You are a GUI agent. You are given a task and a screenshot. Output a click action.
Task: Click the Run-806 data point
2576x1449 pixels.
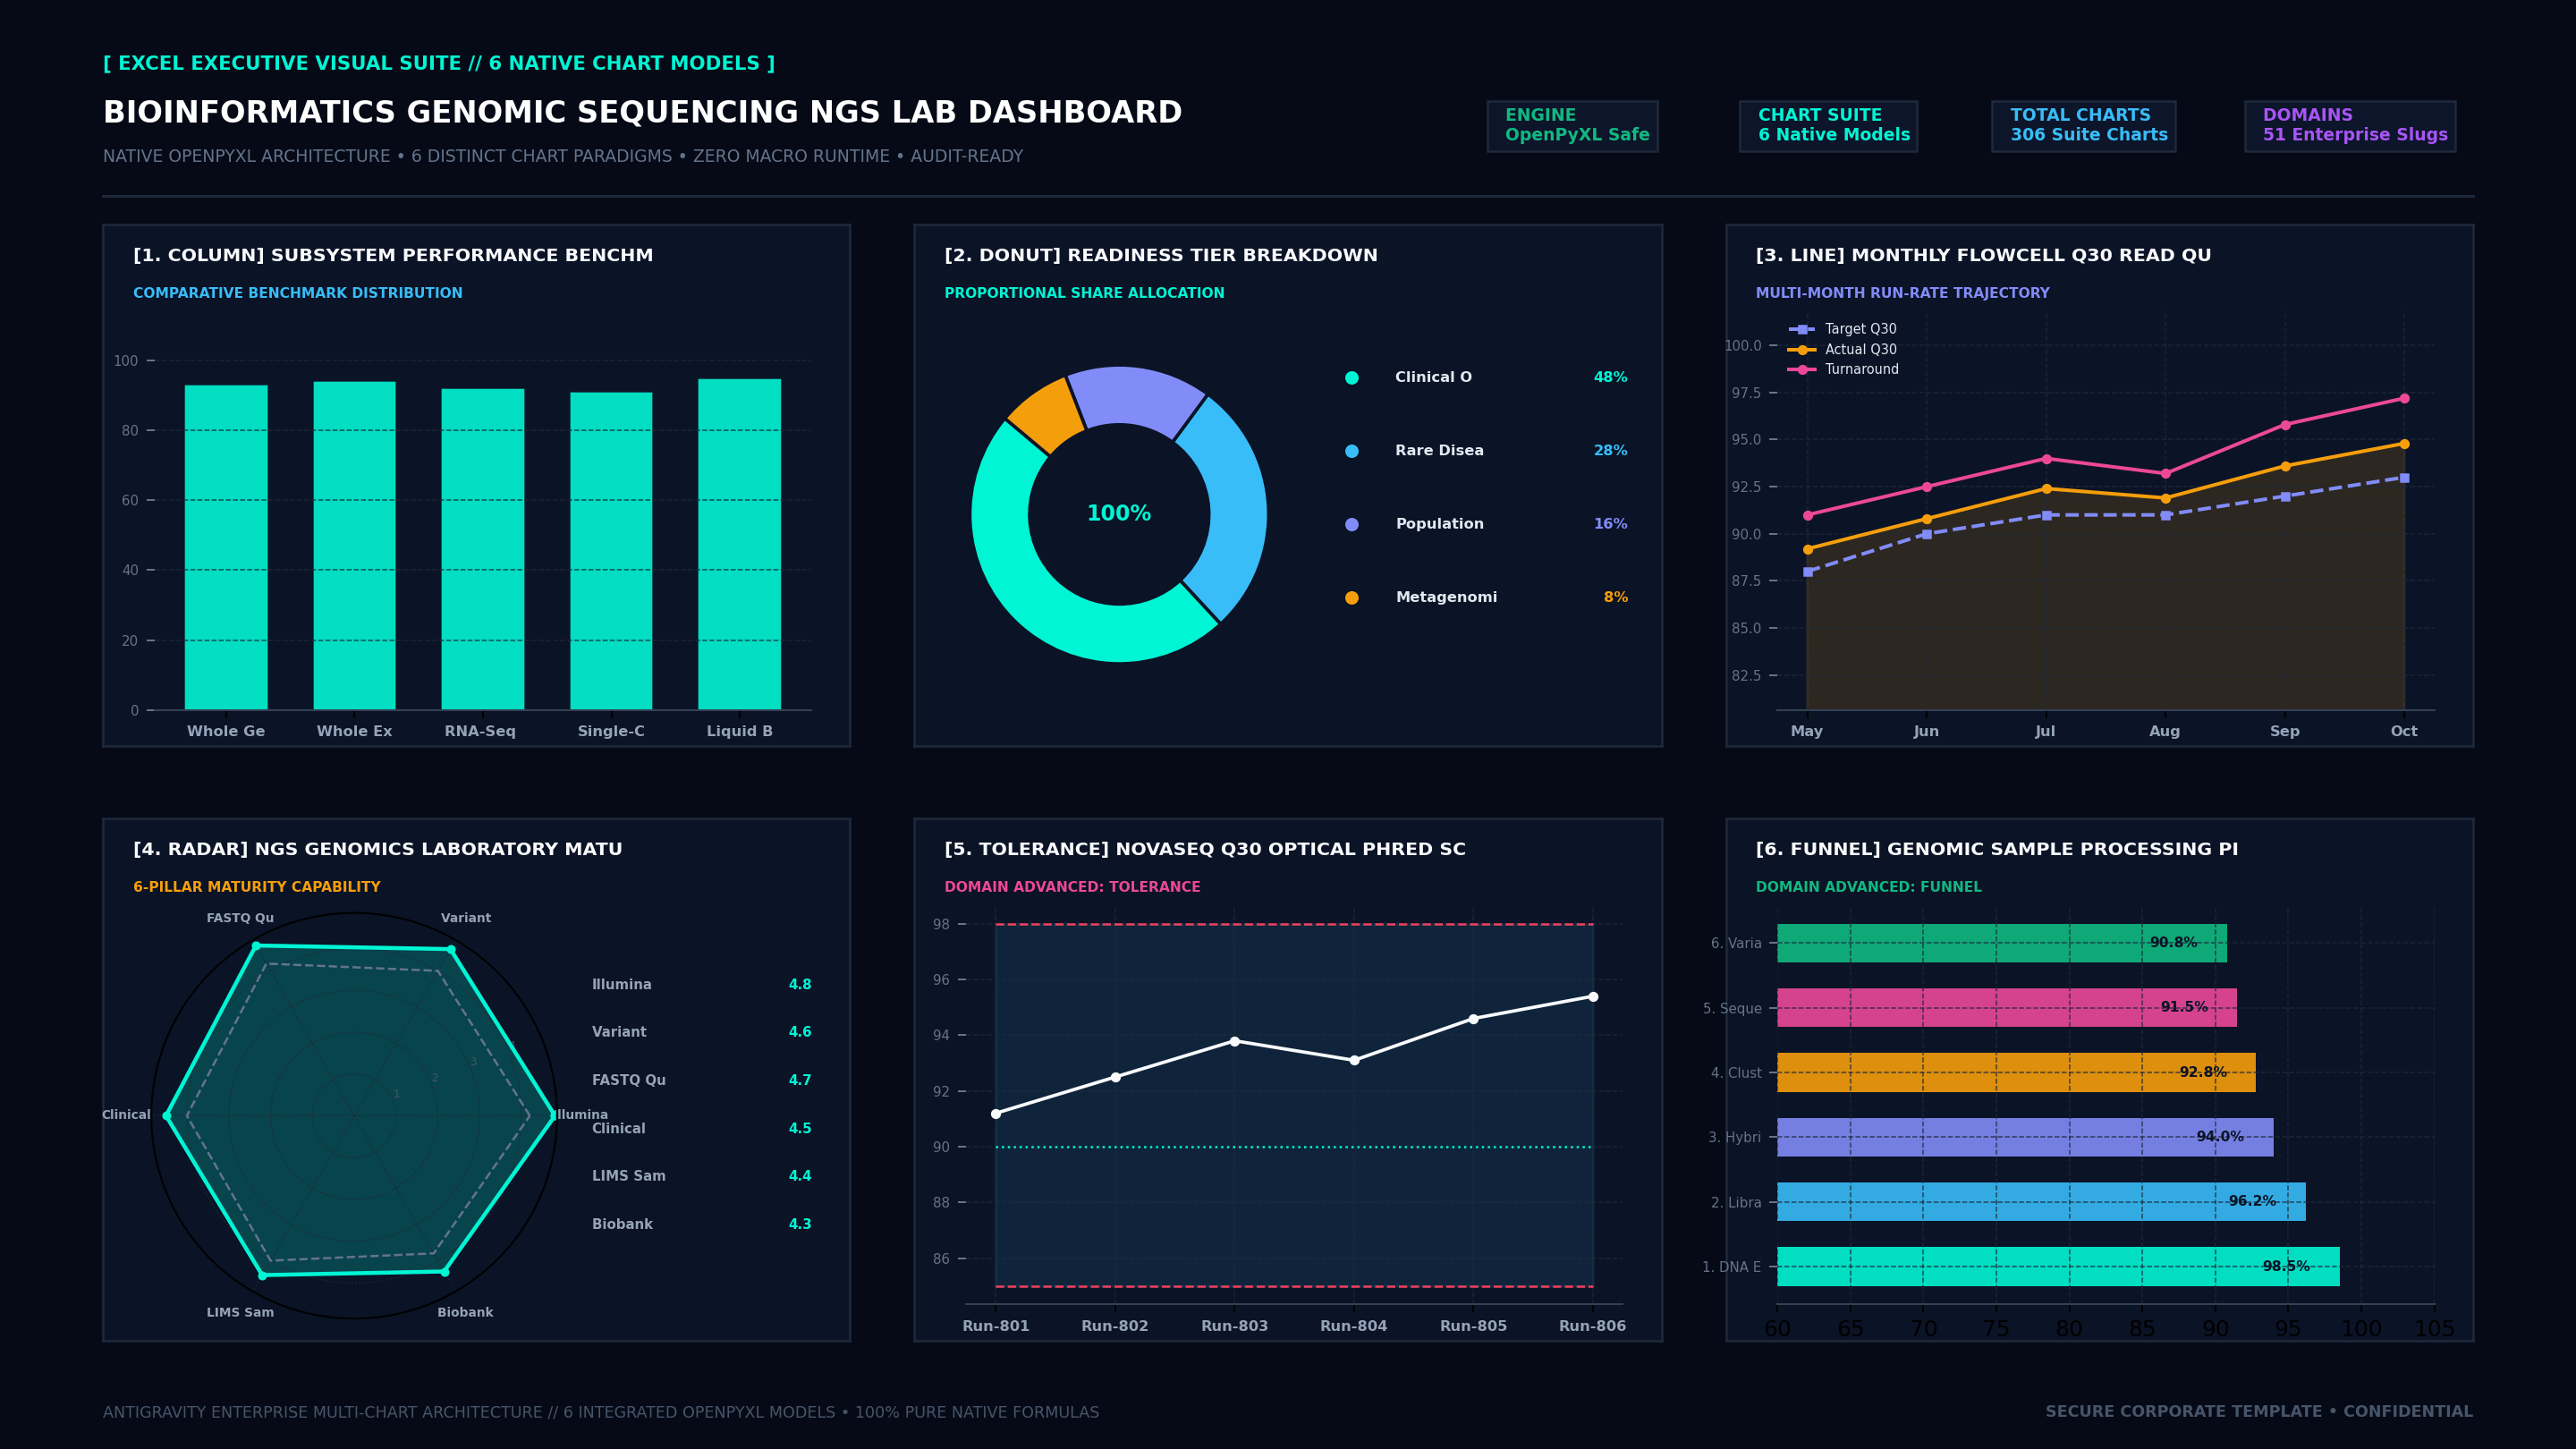pos(1593,997)
